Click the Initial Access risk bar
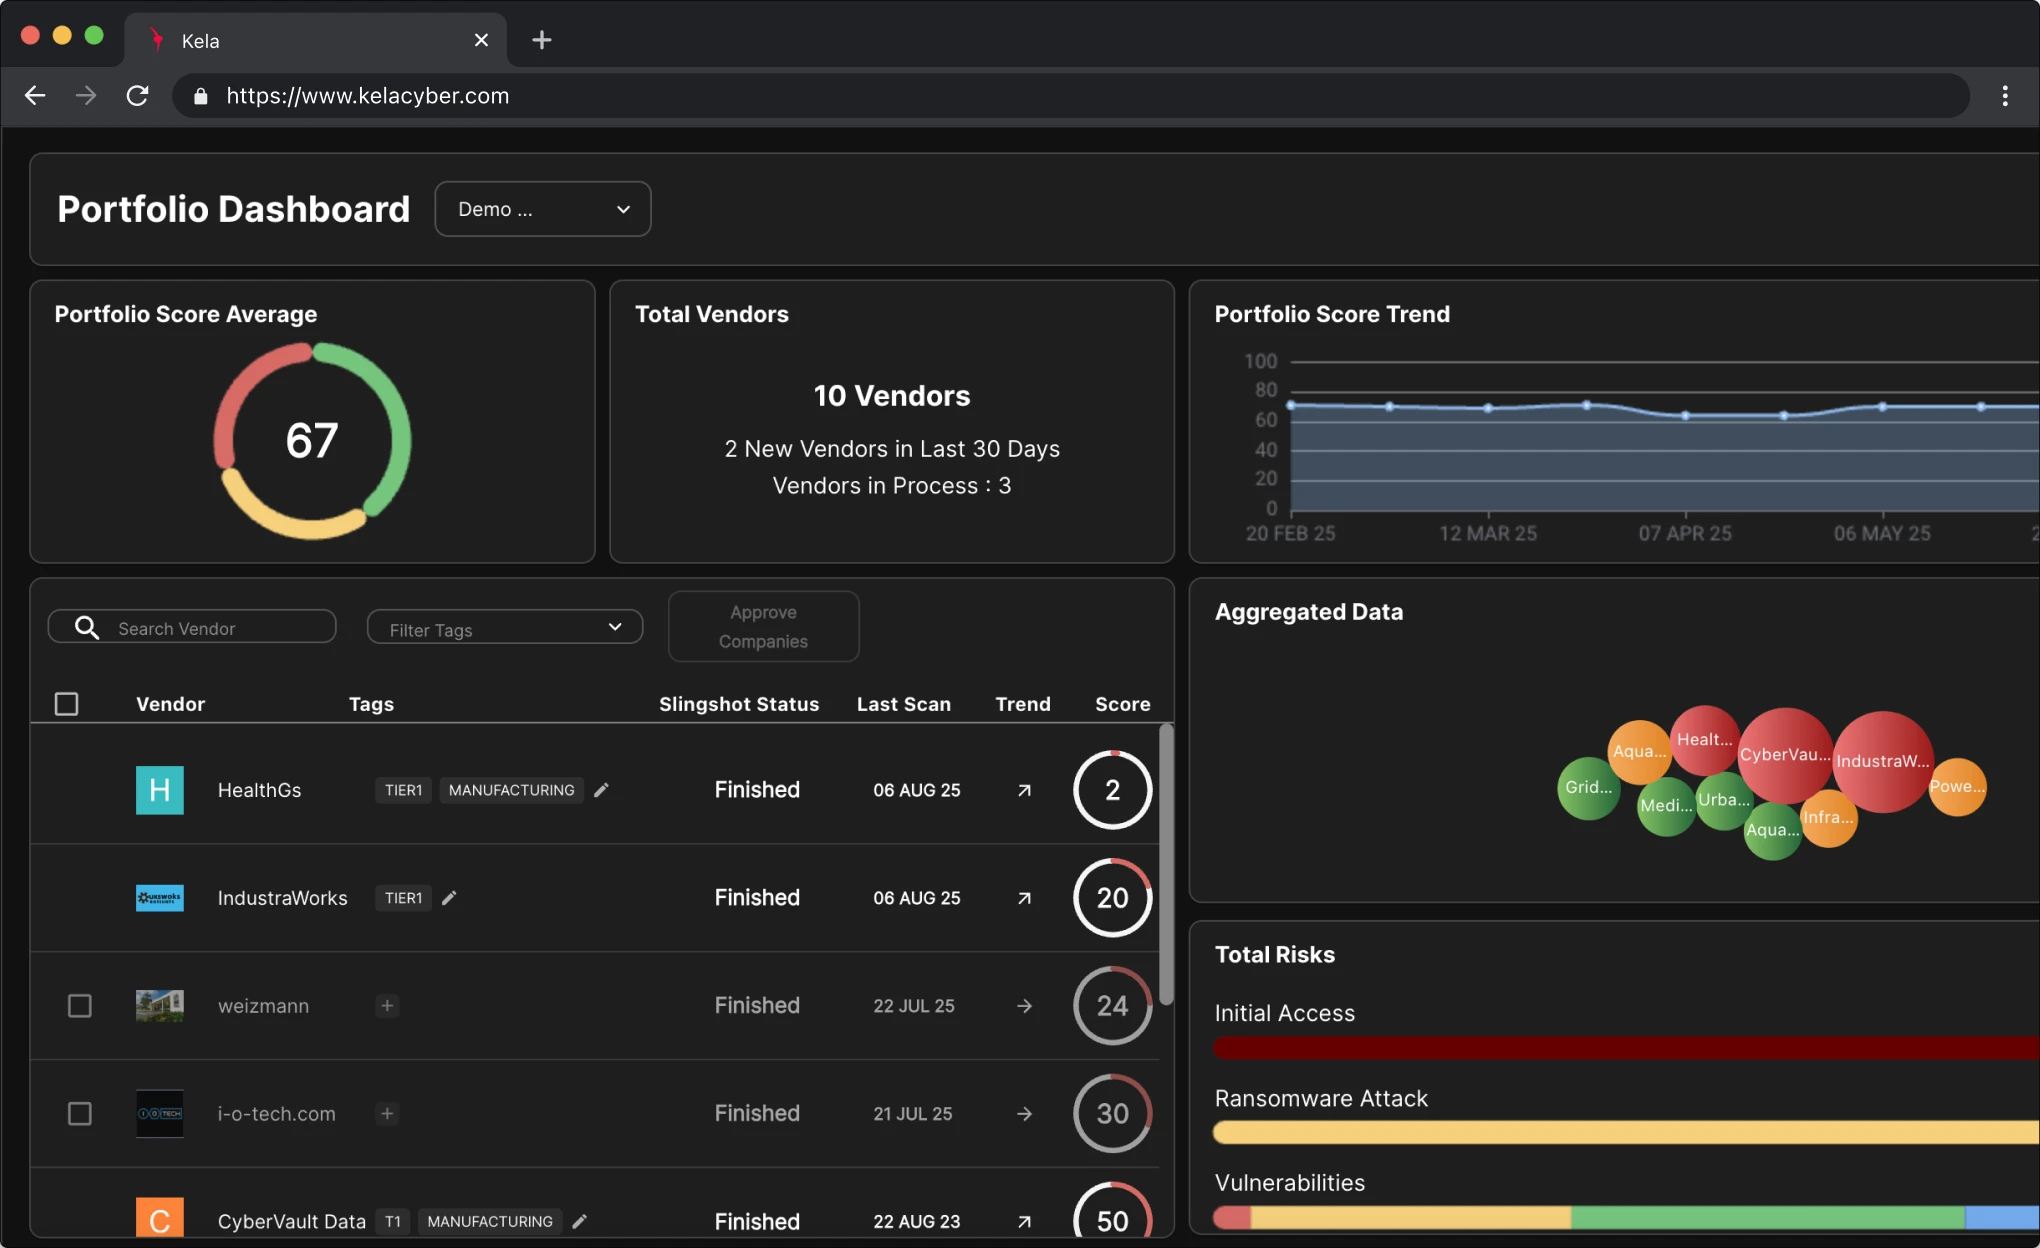Image resolution: width=2040 pixels, height=1248 pixels. coord(1626,1048)
